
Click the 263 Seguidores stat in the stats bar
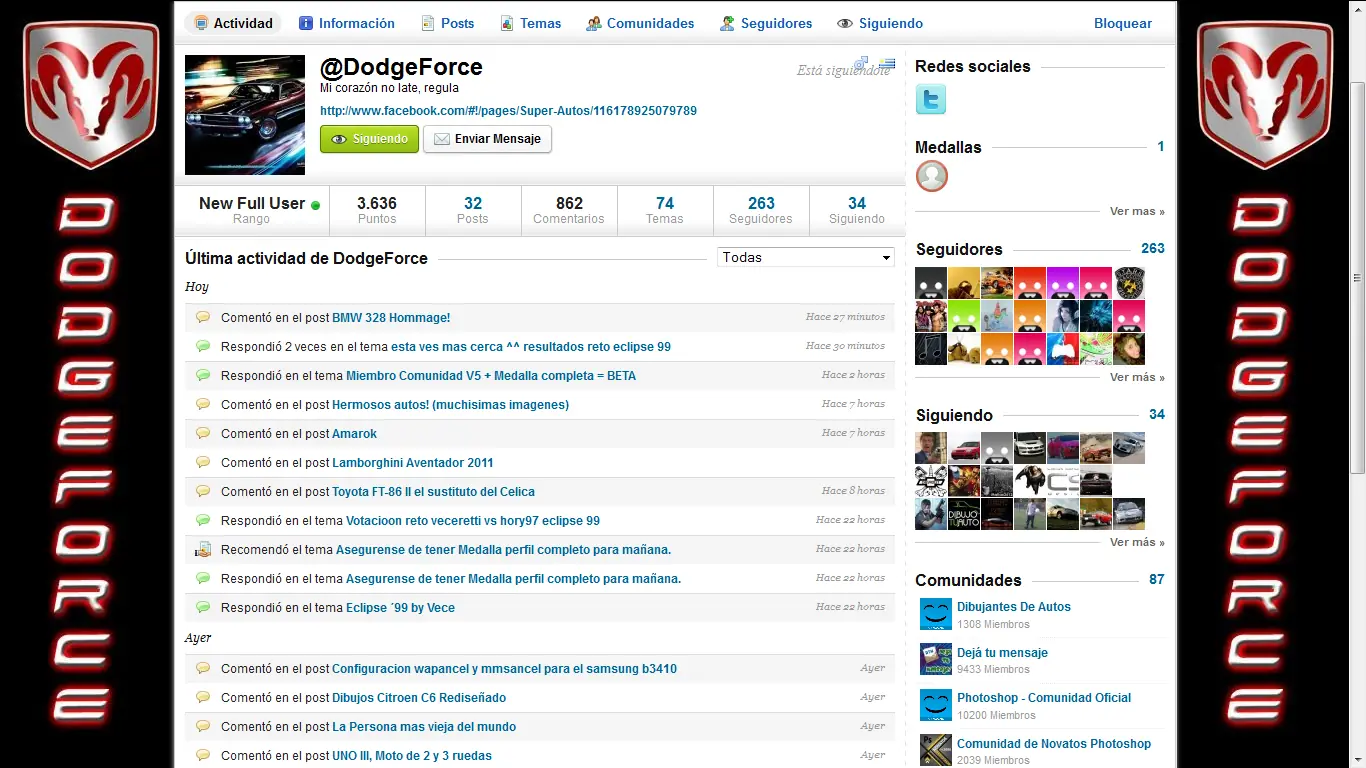[x=761, y=210]
